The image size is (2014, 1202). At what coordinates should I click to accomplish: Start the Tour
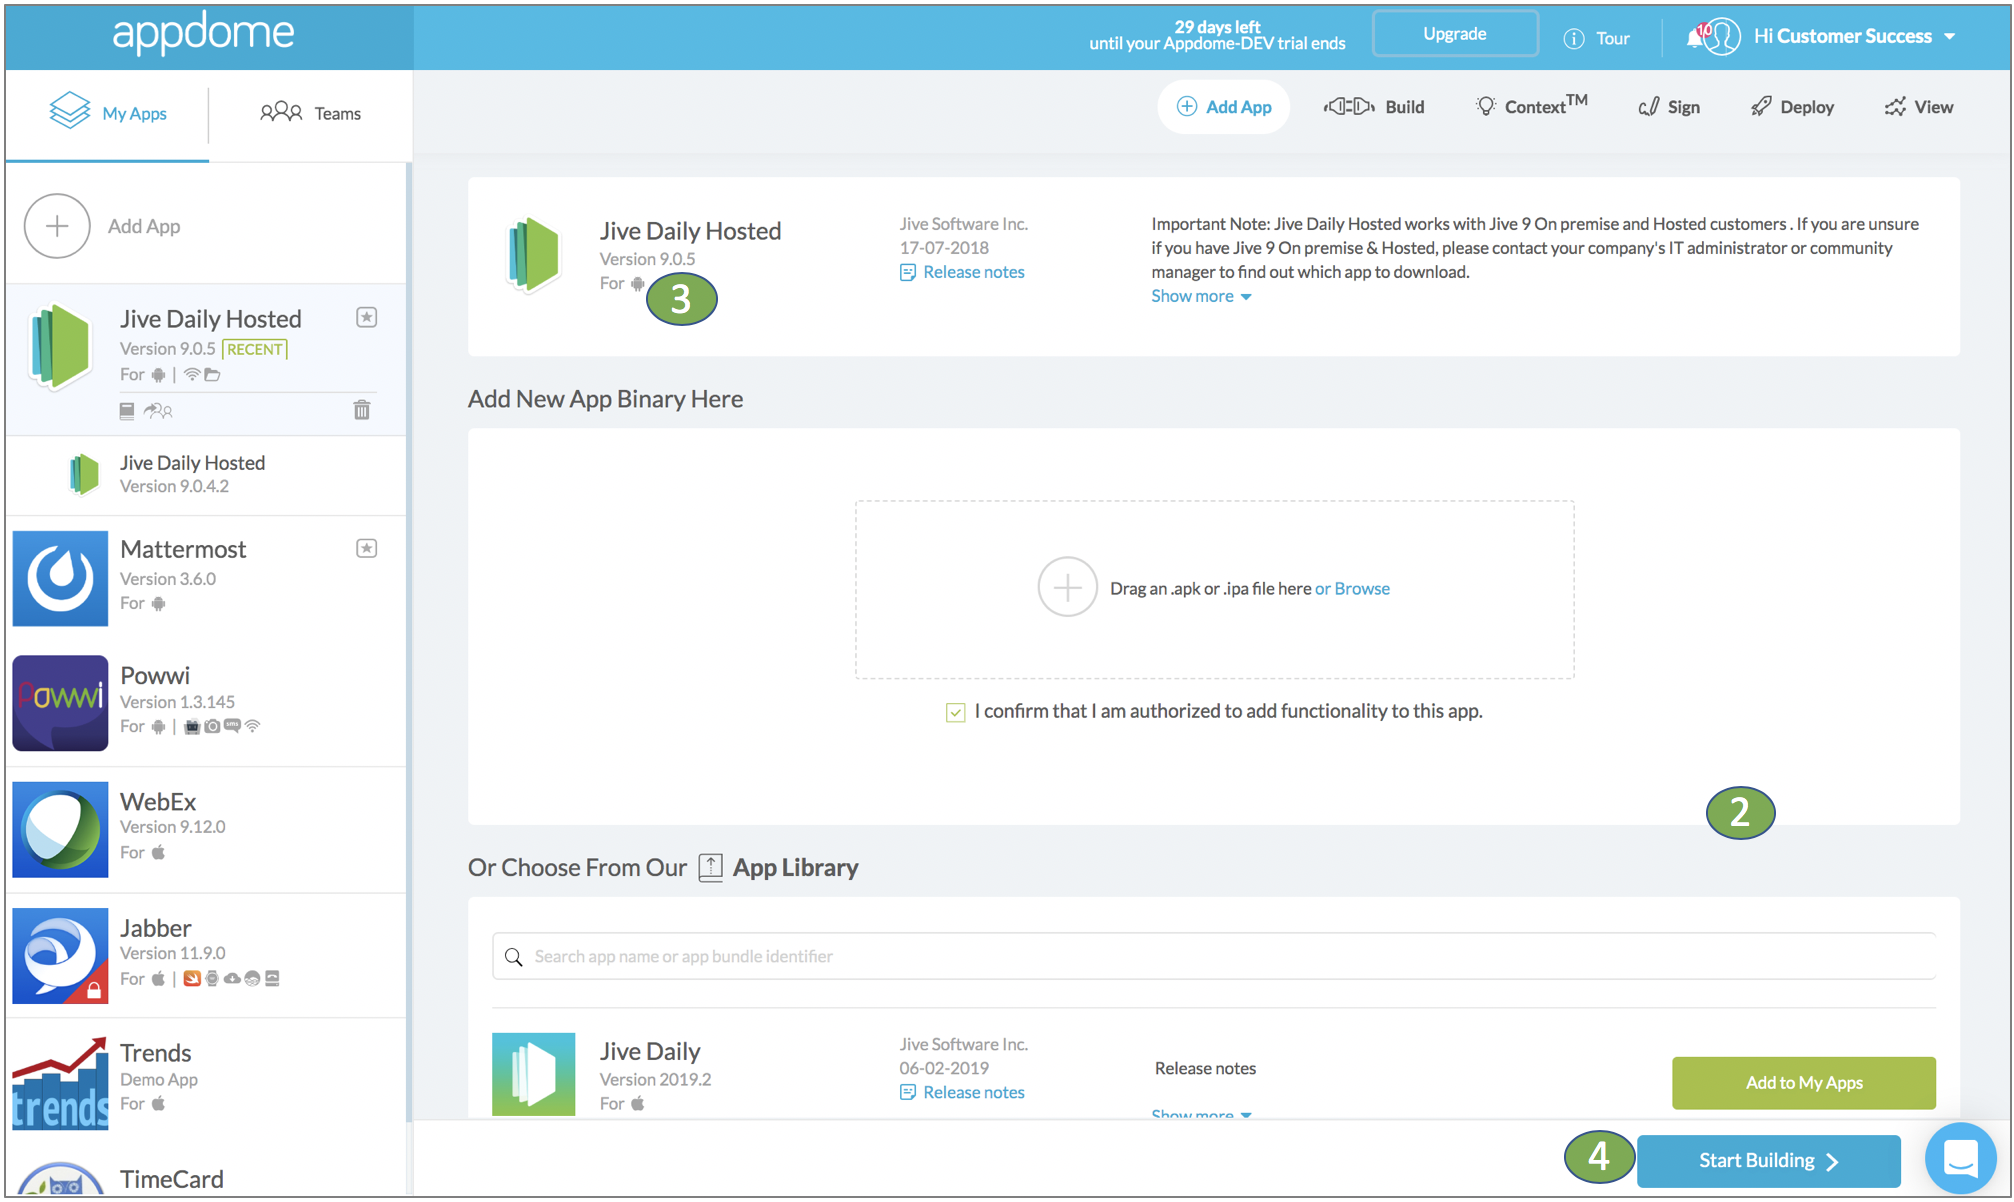point(1597,38)
